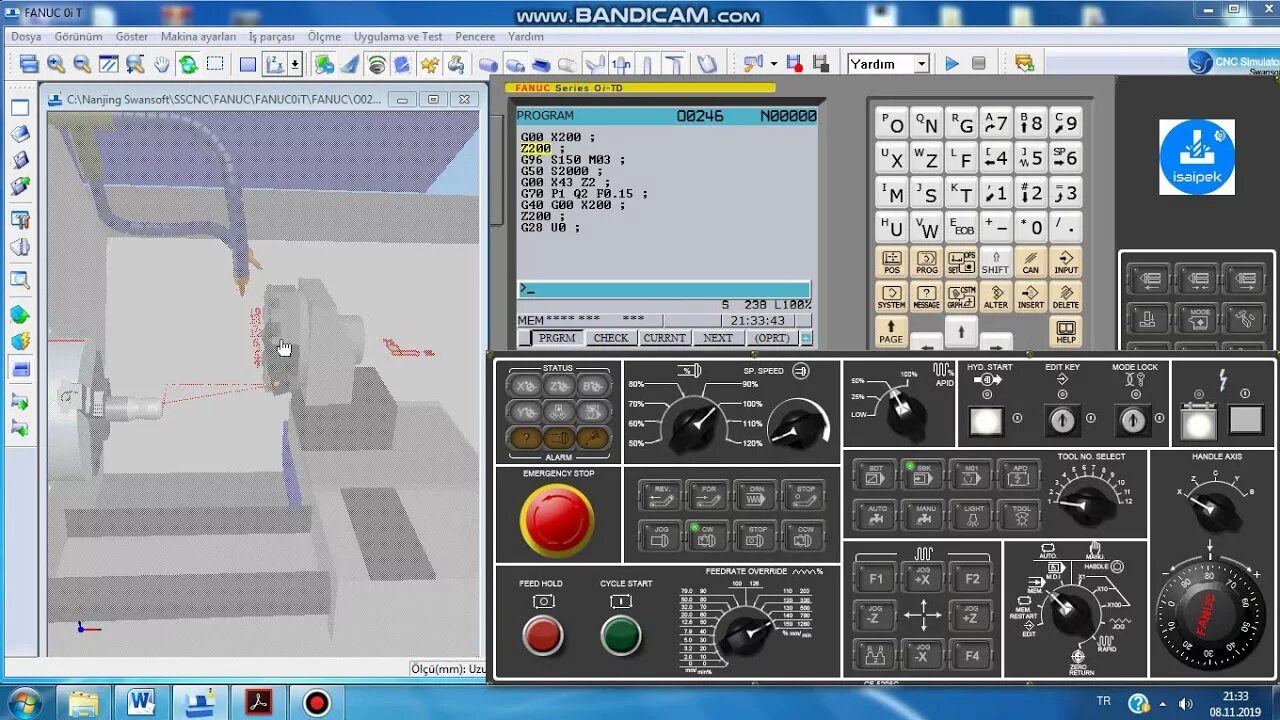
Task: Select the pan hand tool
Action: (x=162, y=64)
